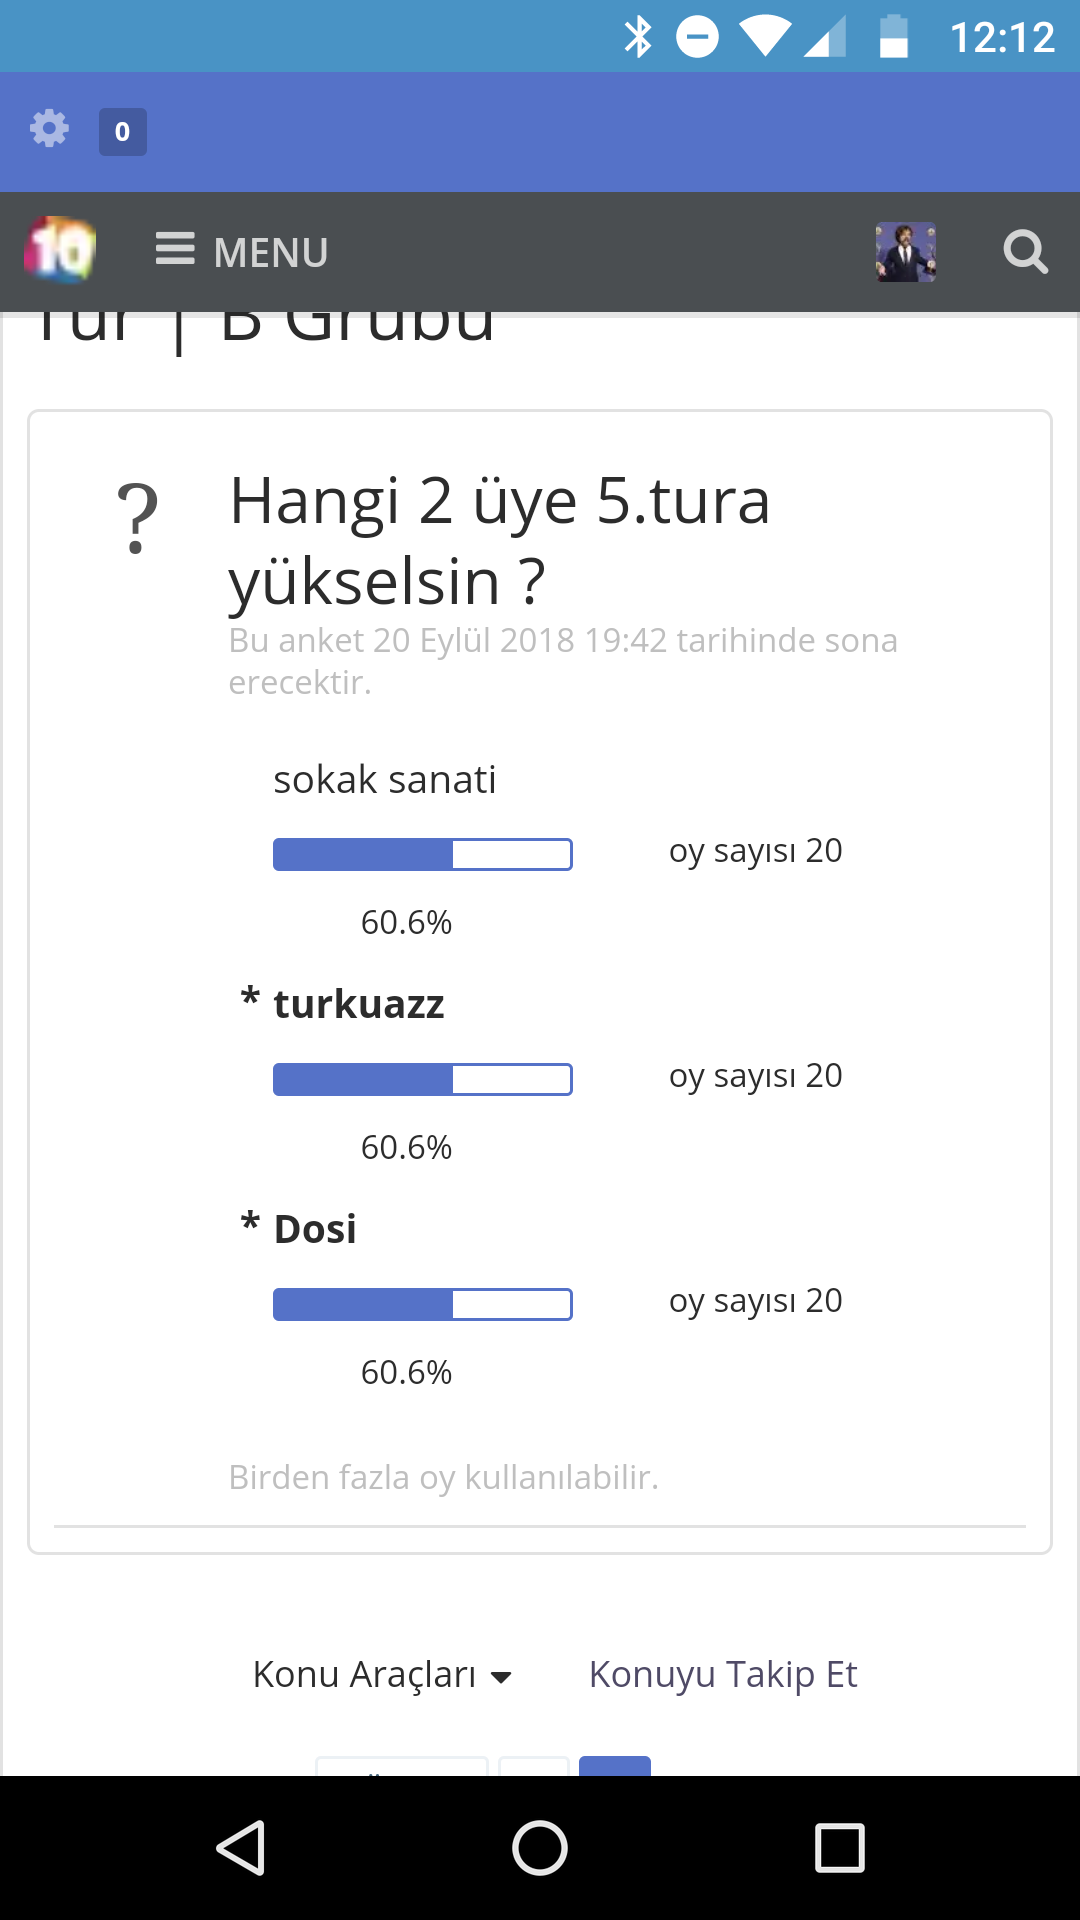Expand the Konu Araçları dropdown

(382, 1674)
